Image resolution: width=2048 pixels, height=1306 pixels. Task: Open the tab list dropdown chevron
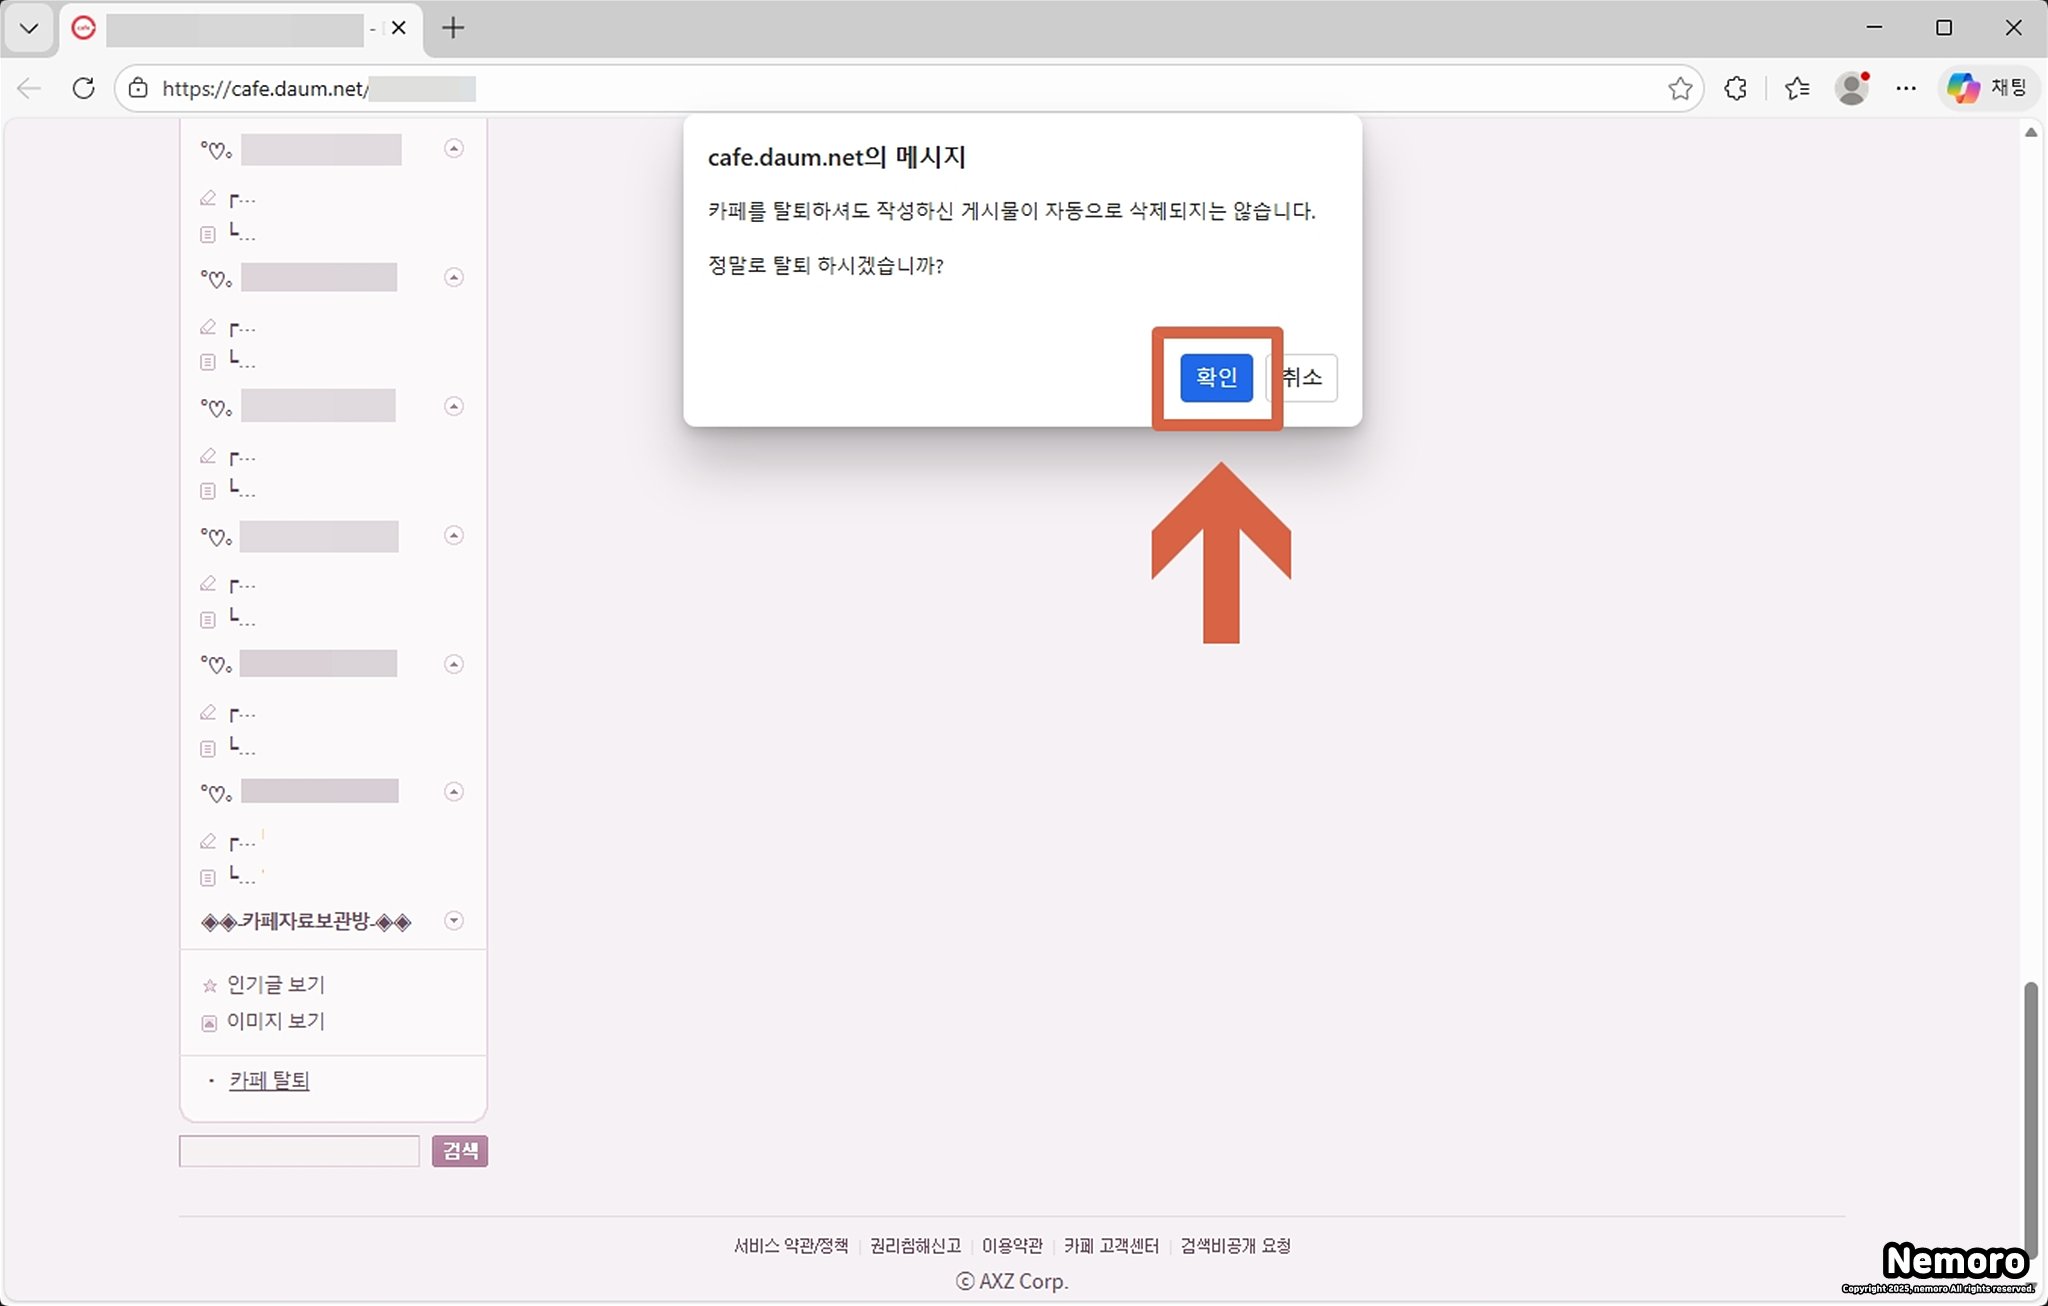click(29, 28)
